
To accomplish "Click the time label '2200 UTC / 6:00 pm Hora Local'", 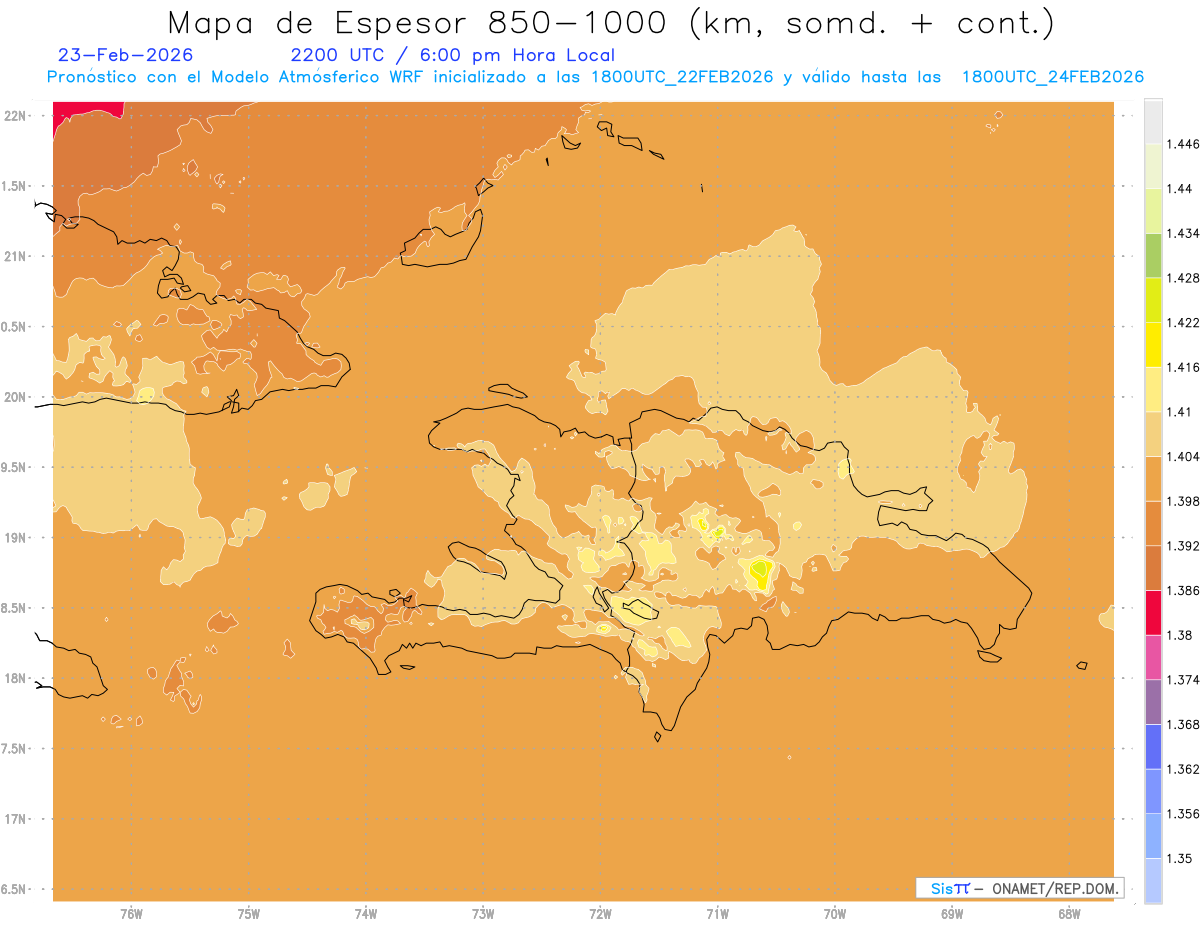I will click(452, 56).
